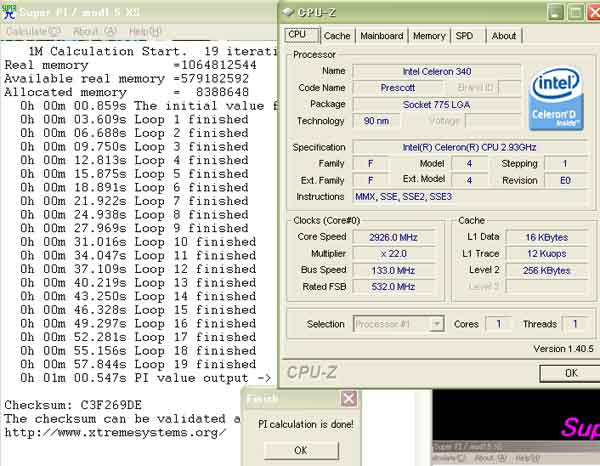Click the L1 Trace value 12 Kuops

(x=546, y=254)
